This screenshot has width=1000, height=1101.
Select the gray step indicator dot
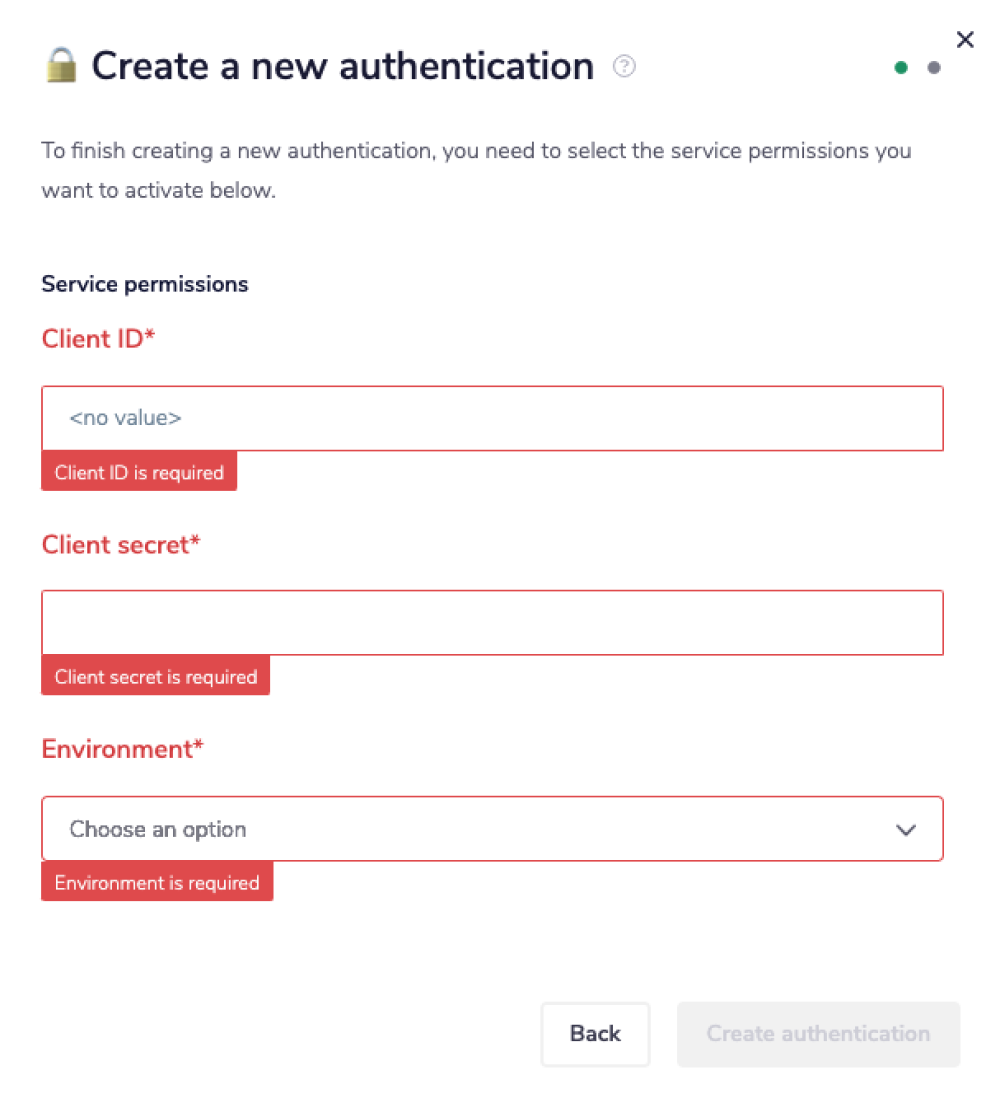(x=934, y=68)
